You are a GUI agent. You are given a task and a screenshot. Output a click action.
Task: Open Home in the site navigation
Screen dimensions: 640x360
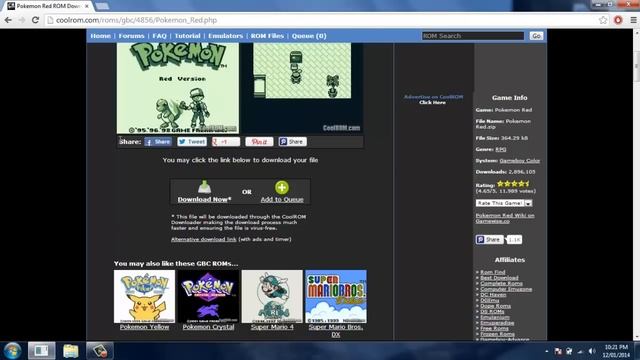[x=100, y=36]
